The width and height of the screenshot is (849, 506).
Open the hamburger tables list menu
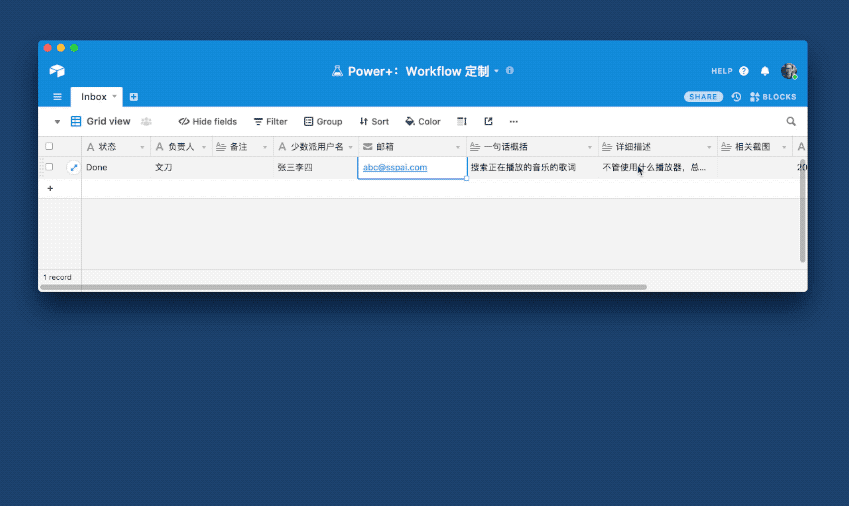pos(57,97)
